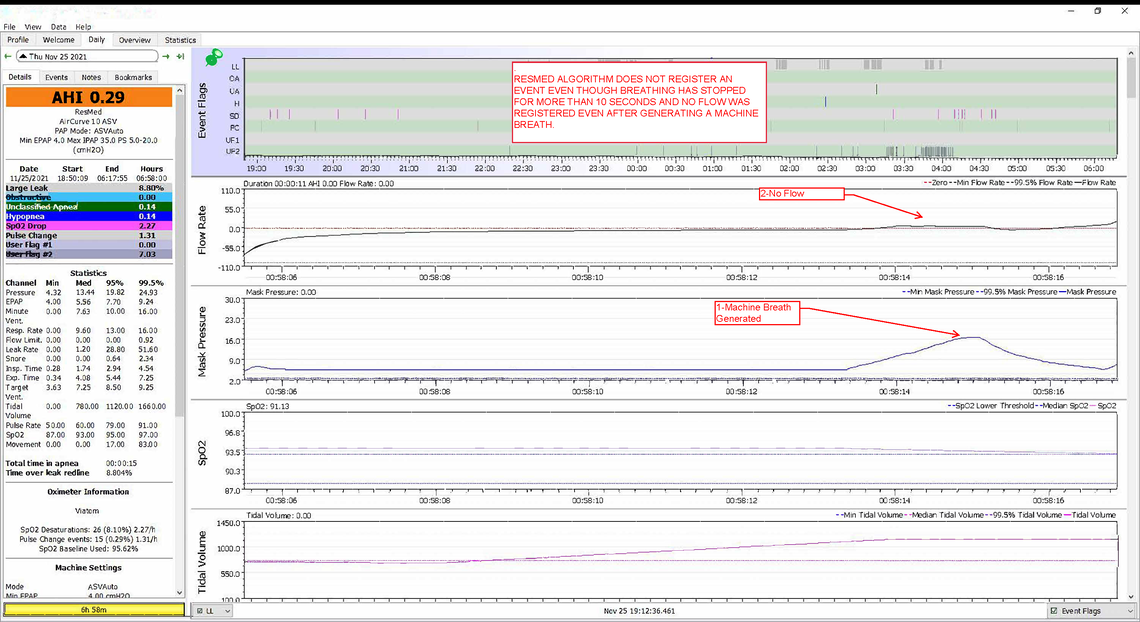
Task: Go to the previous day with the left arrow
Action: pos(8,56)
